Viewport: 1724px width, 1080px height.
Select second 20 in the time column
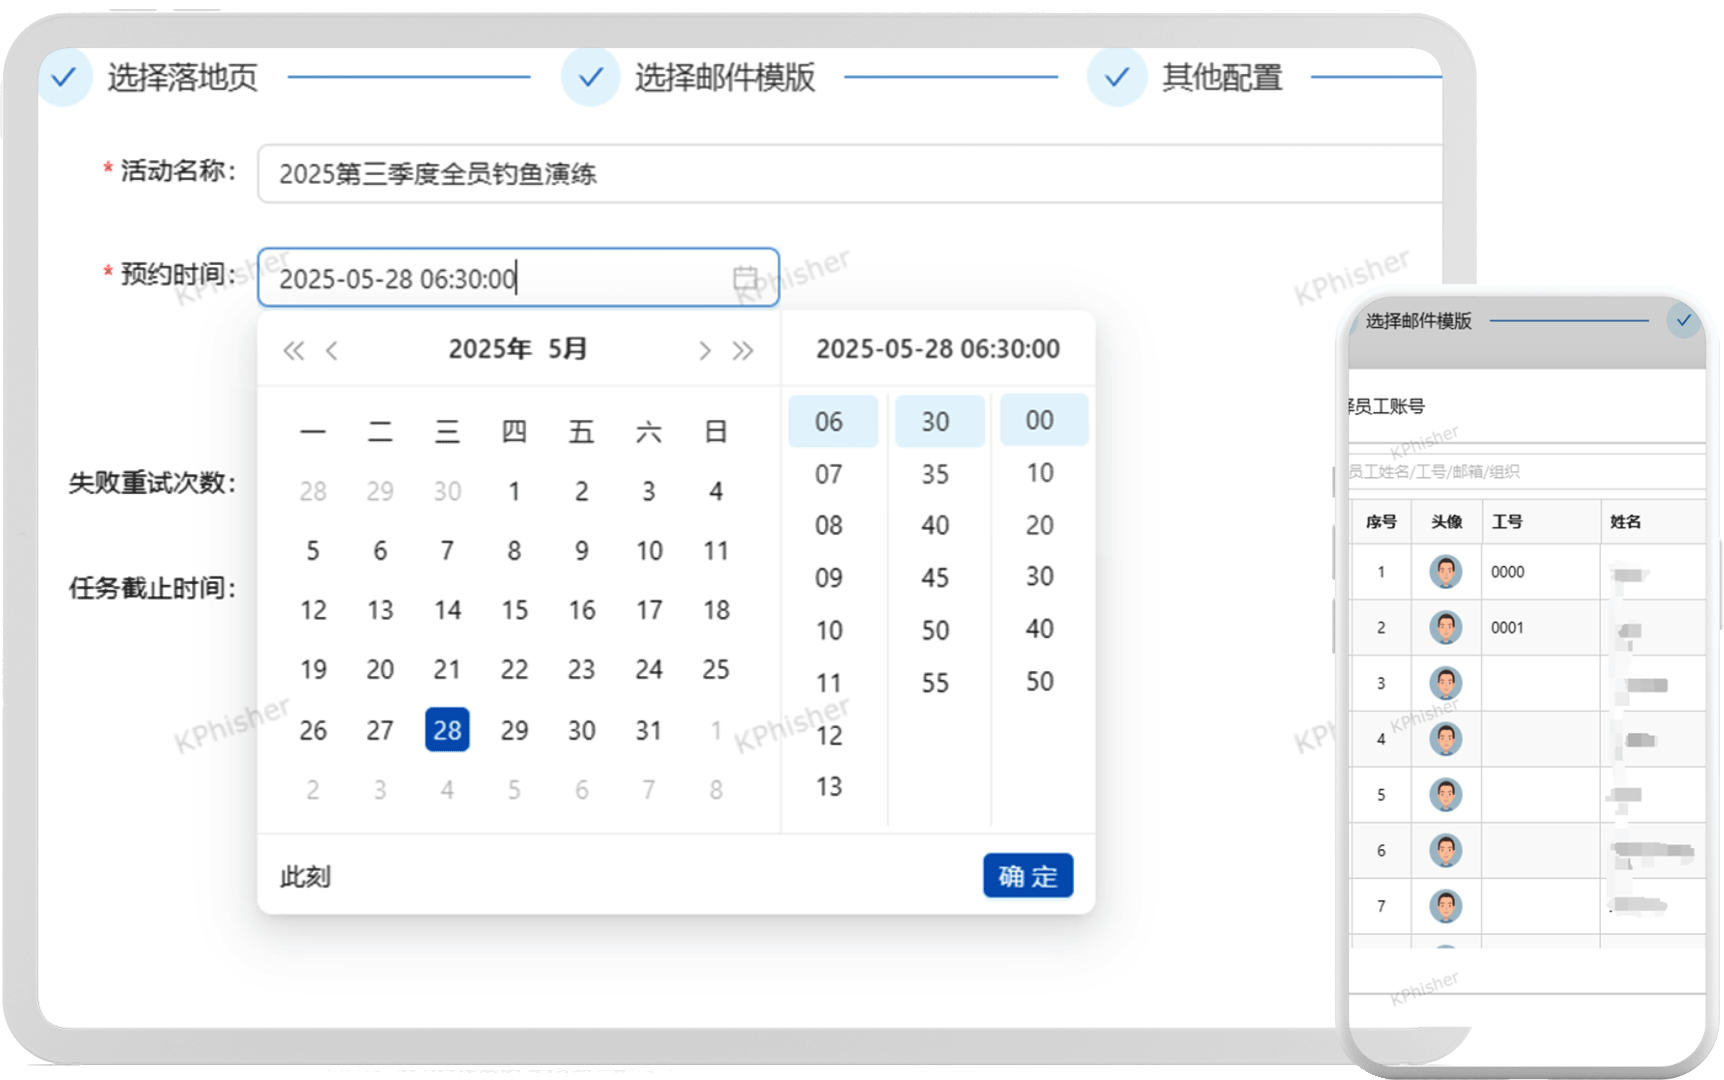1039,525
